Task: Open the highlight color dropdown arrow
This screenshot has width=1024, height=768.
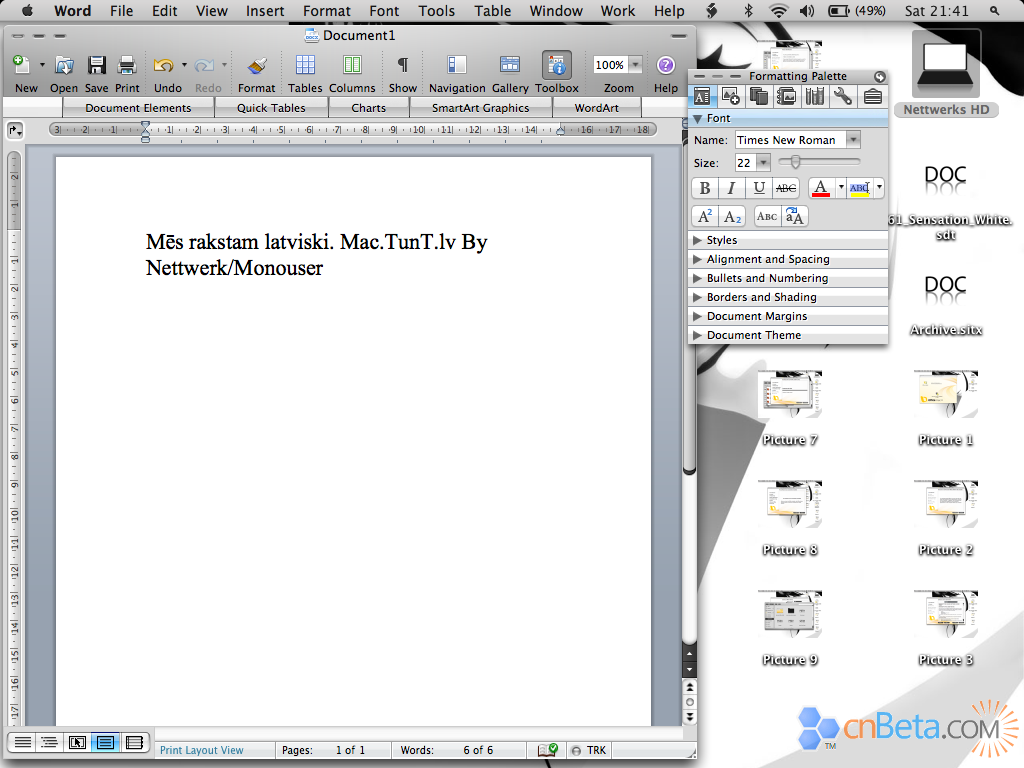Action: [879, 188]
